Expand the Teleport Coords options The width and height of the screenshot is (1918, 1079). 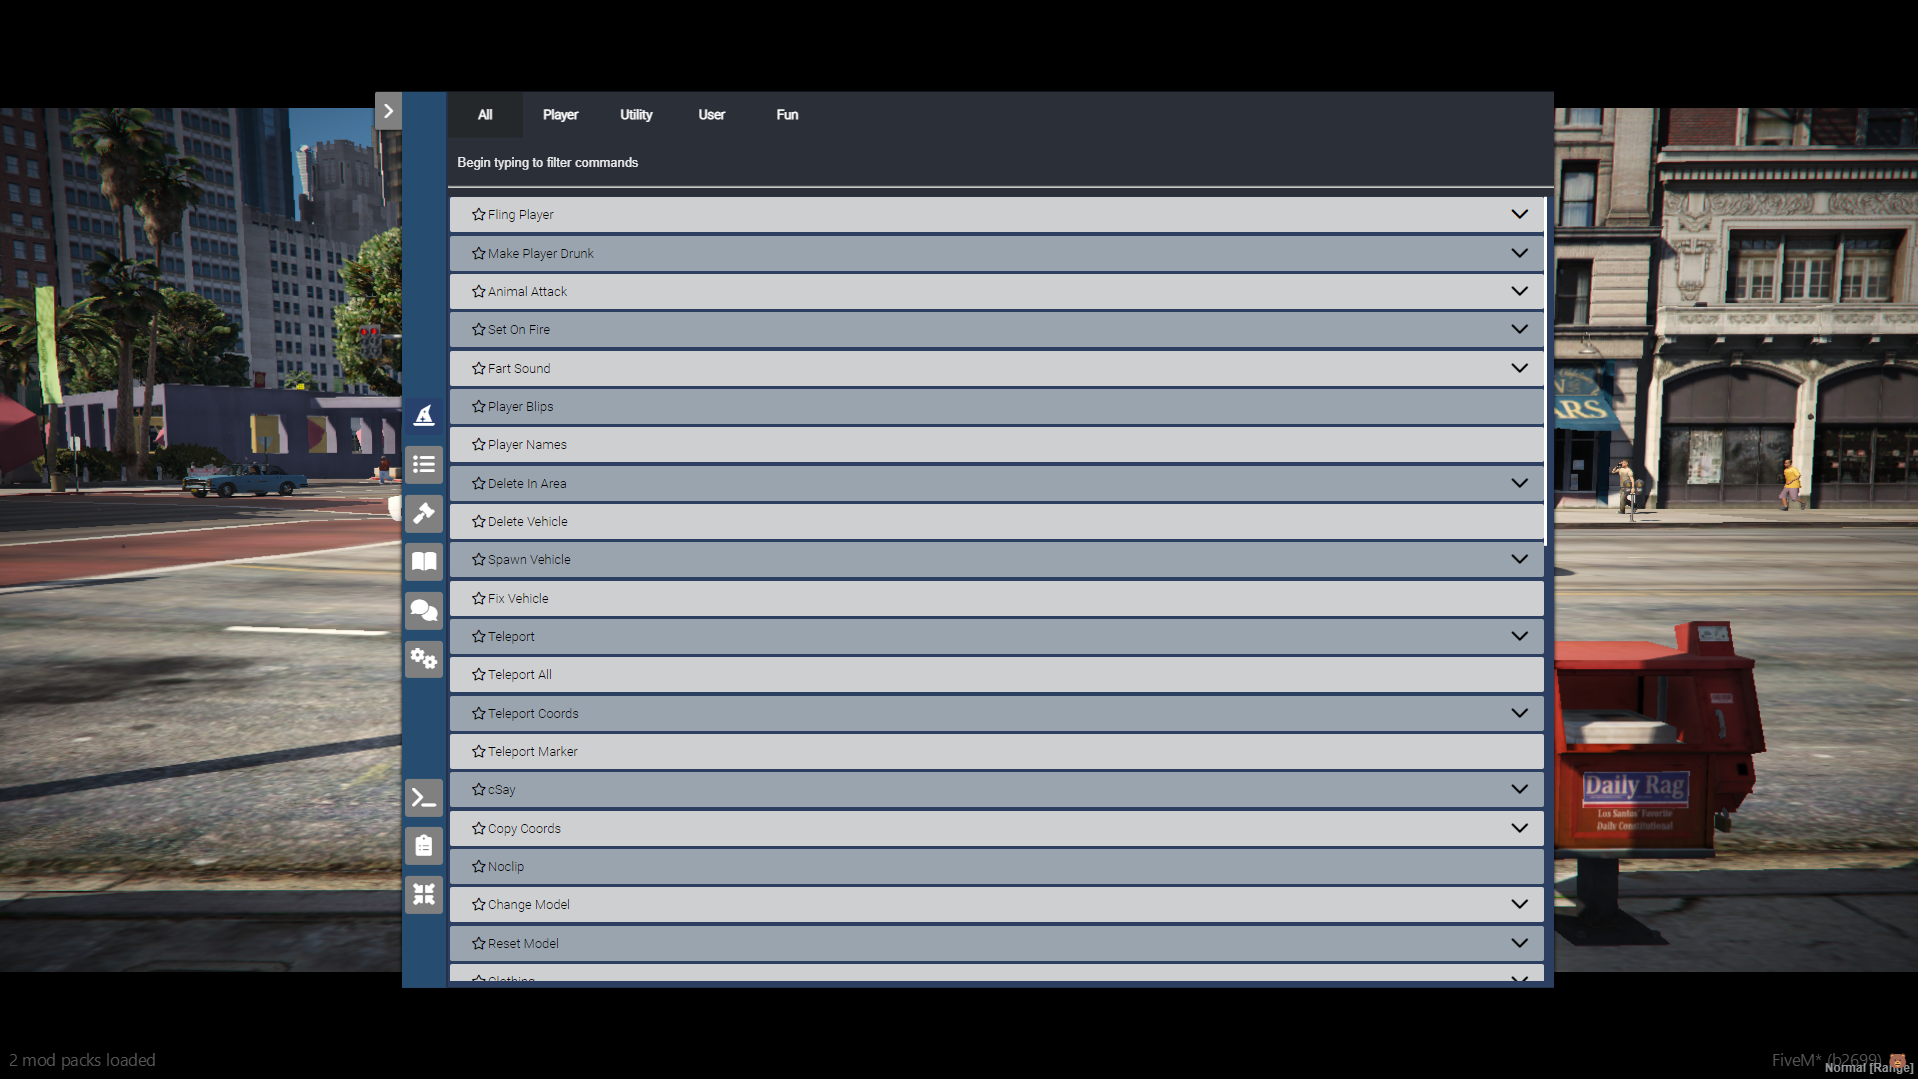tap(1519, 713)
